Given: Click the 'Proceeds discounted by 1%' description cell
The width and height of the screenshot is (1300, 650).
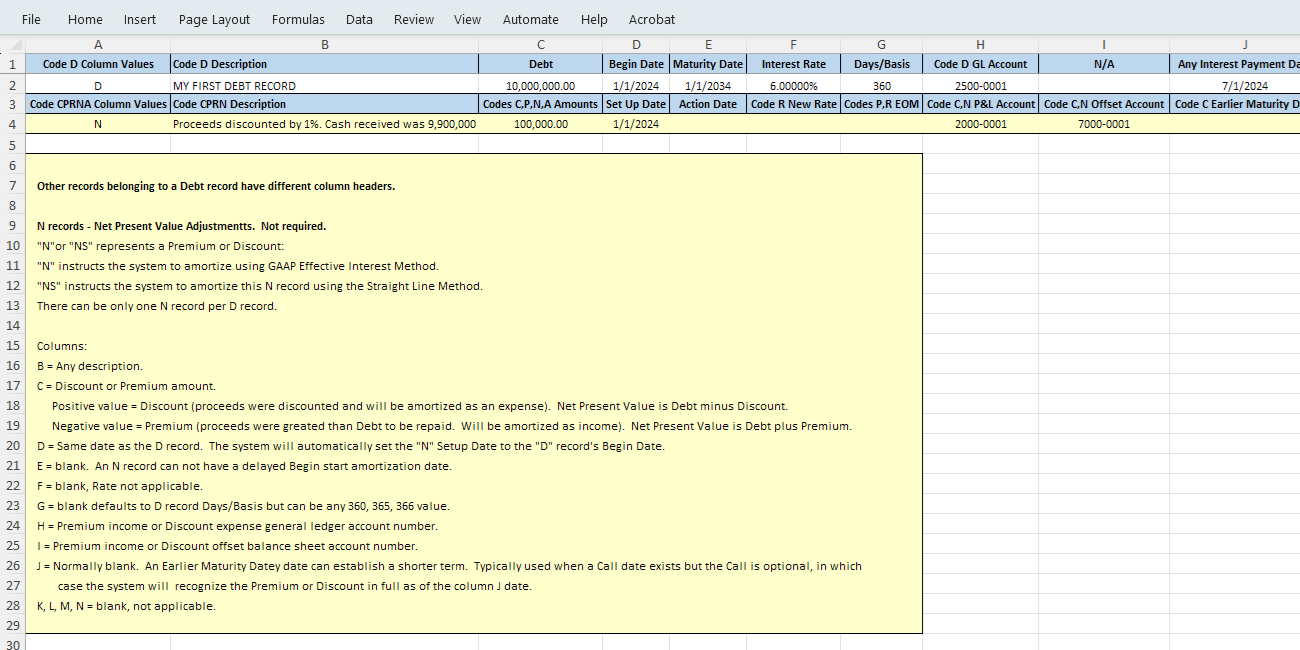Looking at the screenshot, I should pyautogui.click(x=325, y=124).
